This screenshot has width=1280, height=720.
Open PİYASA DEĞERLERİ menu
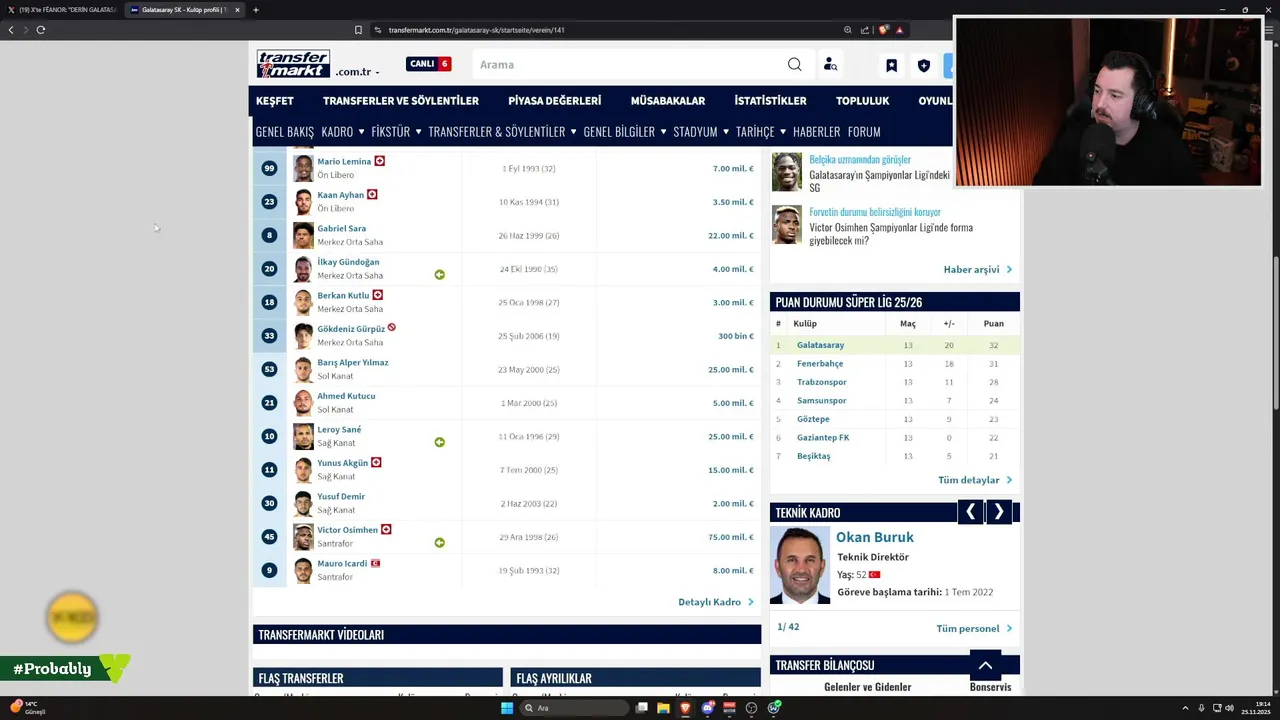pos(555,101)
